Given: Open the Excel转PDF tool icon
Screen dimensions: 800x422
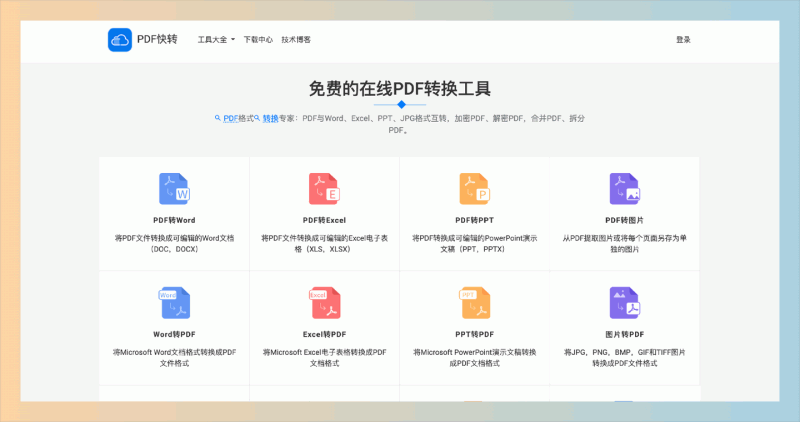Looking at the screenshot, I should [324, 303].
